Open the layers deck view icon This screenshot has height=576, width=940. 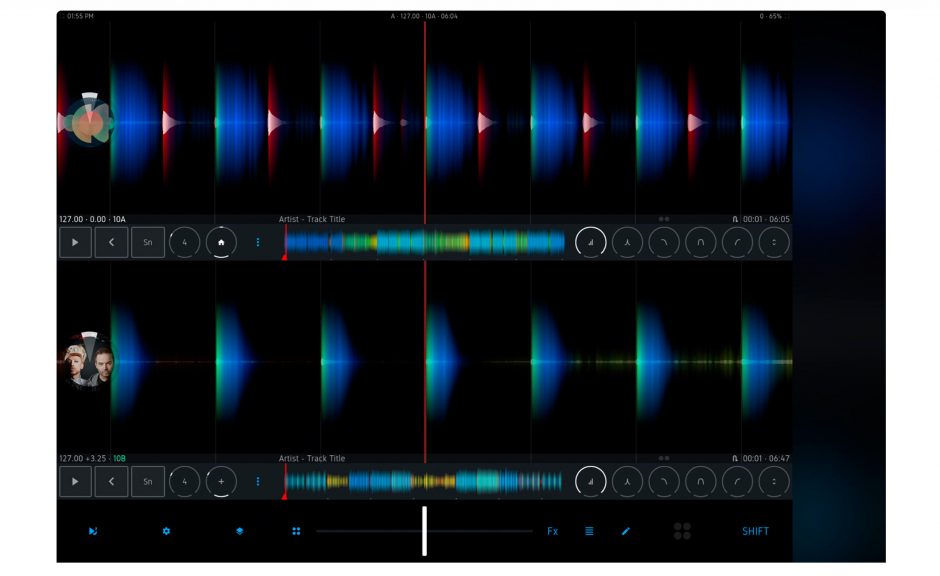(x=238, y=531)
